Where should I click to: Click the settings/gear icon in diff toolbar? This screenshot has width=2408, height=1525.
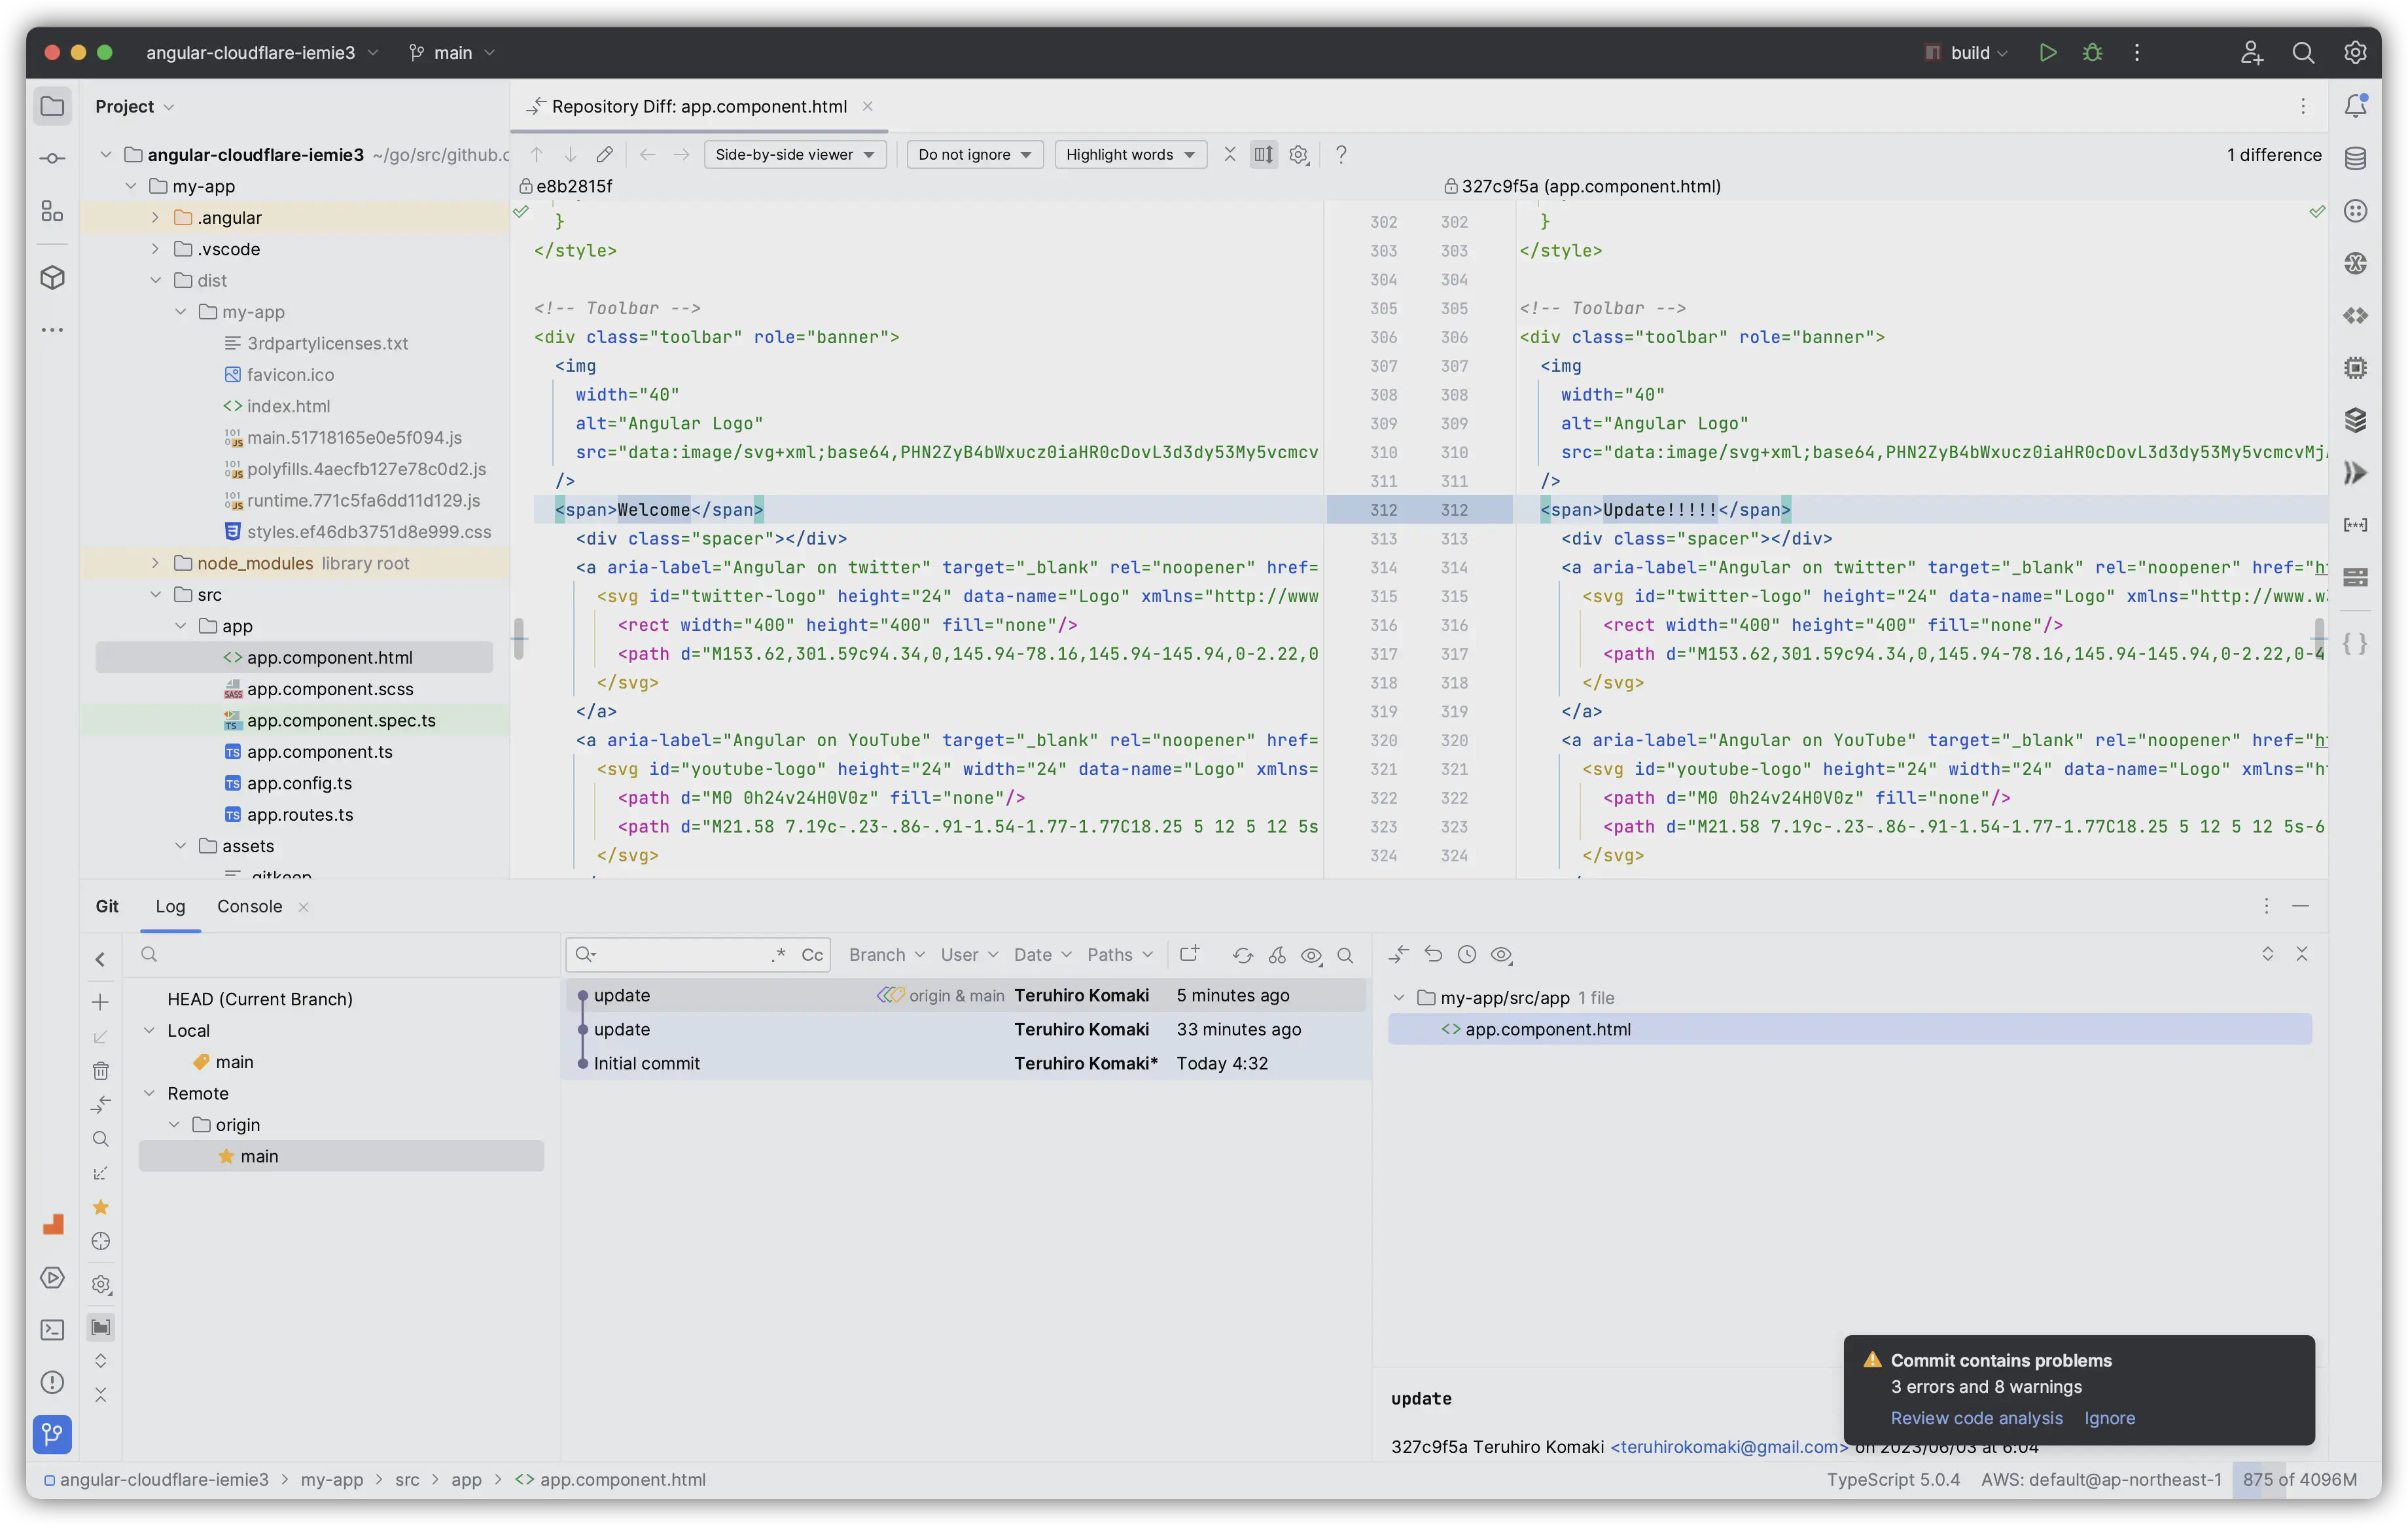[x=1299, y=154]
